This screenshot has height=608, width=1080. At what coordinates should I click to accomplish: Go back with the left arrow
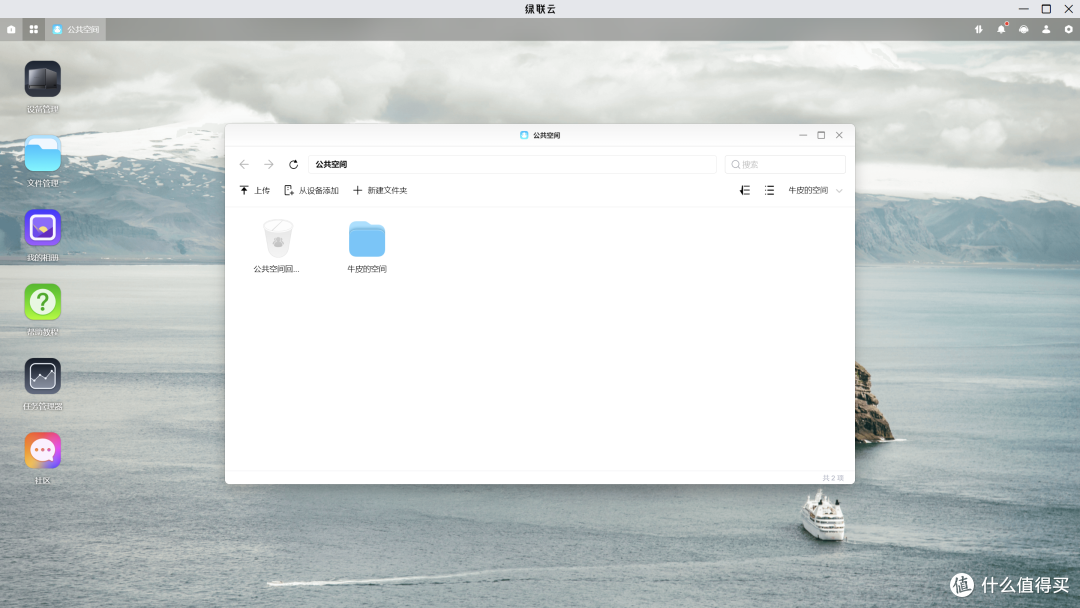[244, 165]
